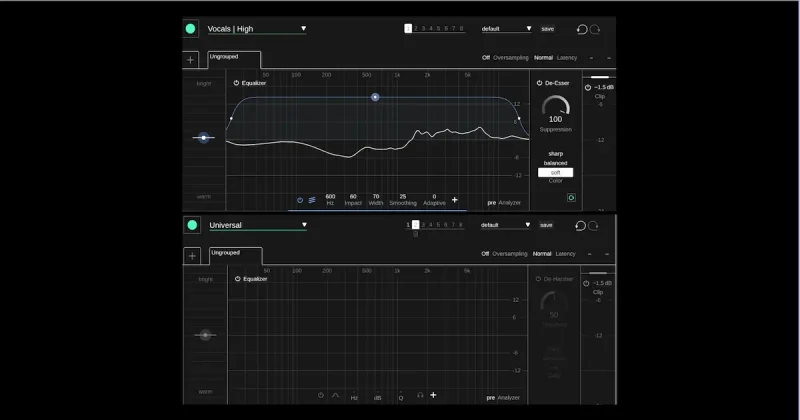Click the band filter type icon near 600 Hz
This screenshot has height=420, width=800.
pyautogui.click(x=312, y=200)
